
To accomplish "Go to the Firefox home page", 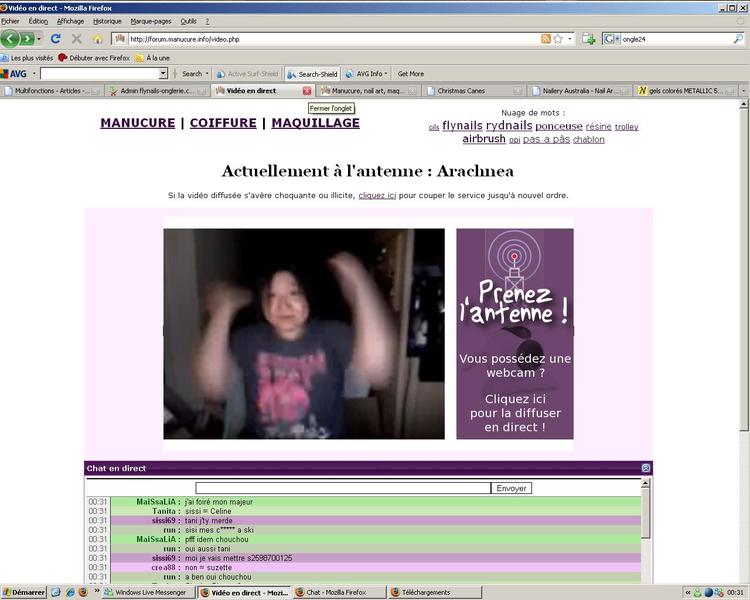I will 98,39.
